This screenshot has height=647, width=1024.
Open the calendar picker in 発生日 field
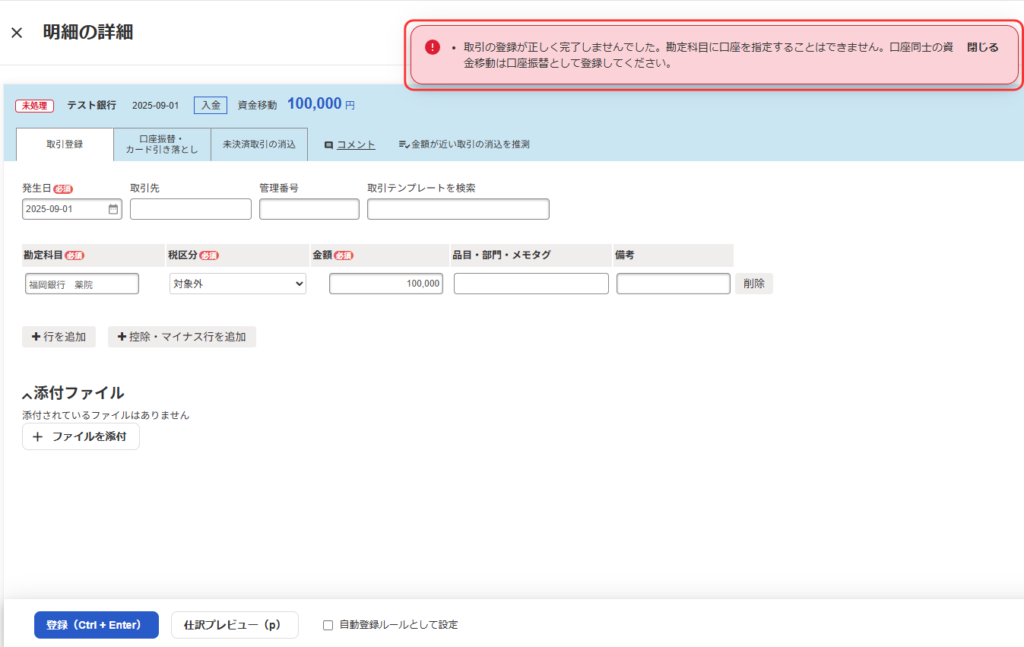click(x=113, y=209)
